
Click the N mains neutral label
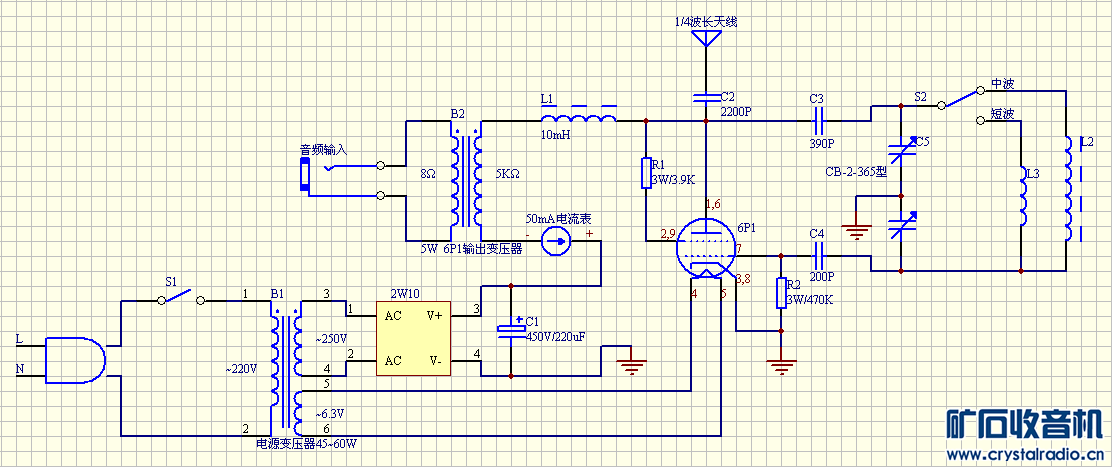click(19, 368)
